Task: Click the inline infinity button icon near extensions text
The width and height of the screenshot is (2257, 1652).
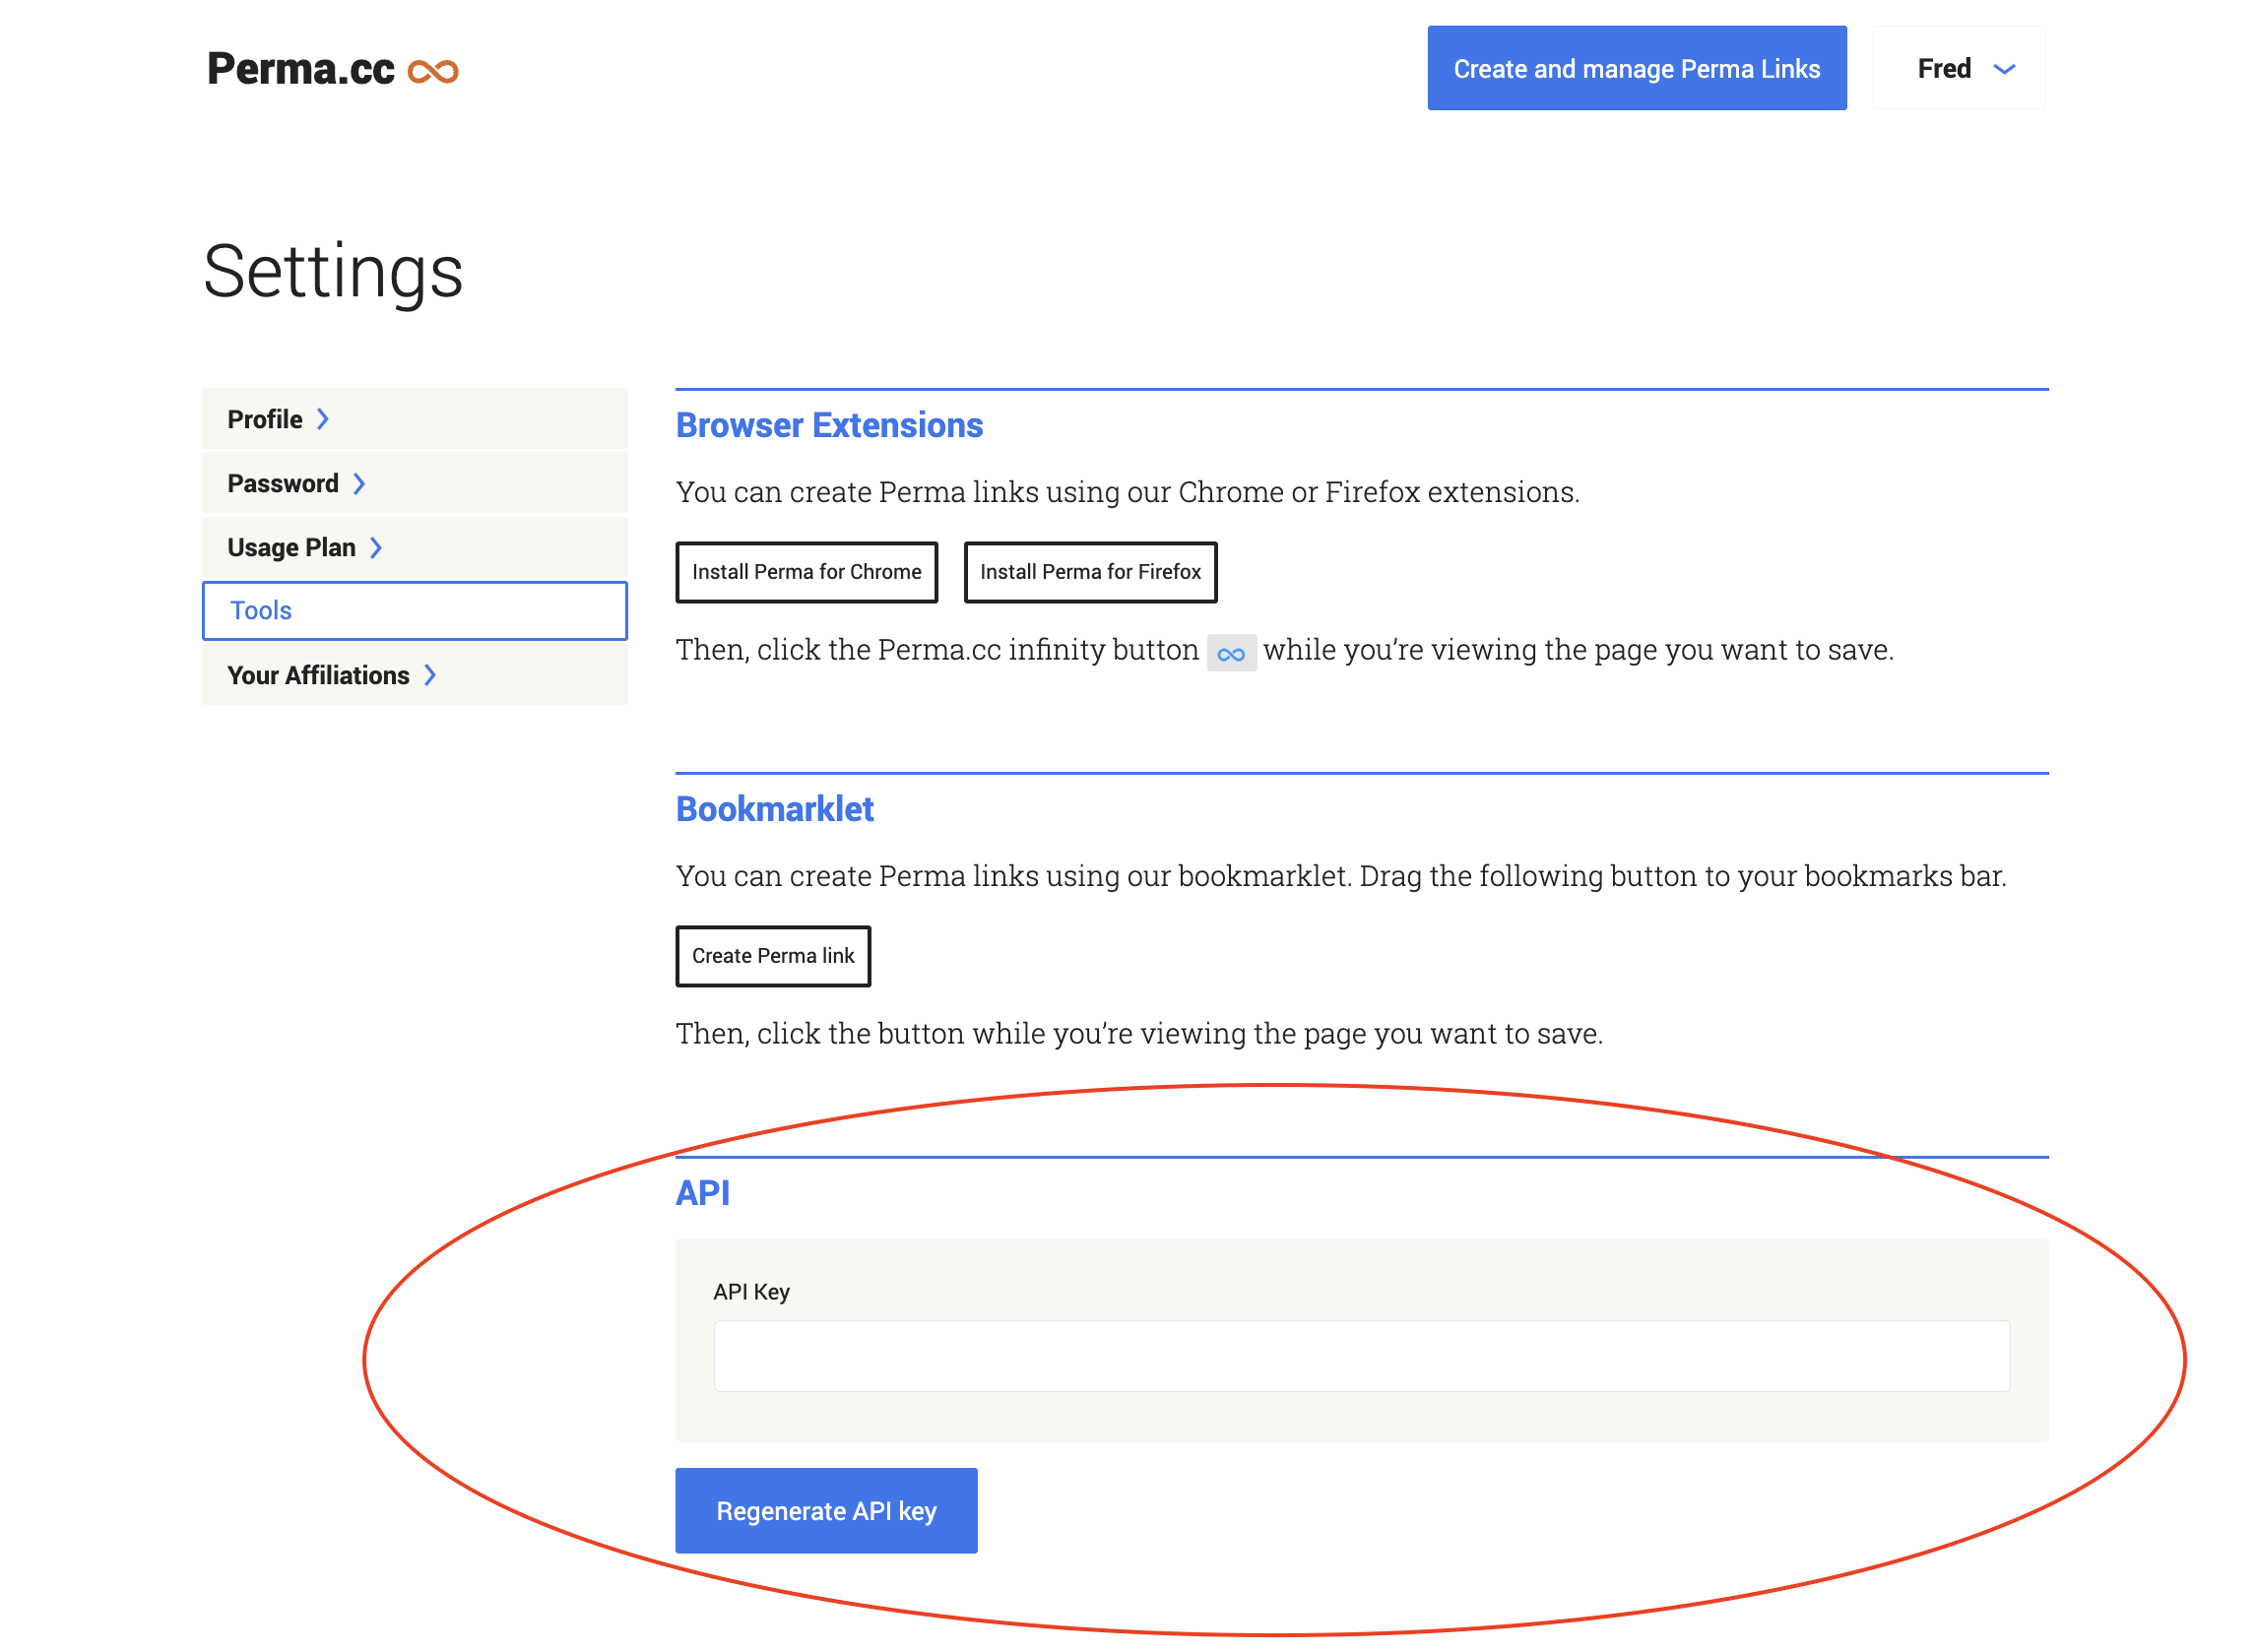Action: click(1231, 652)
